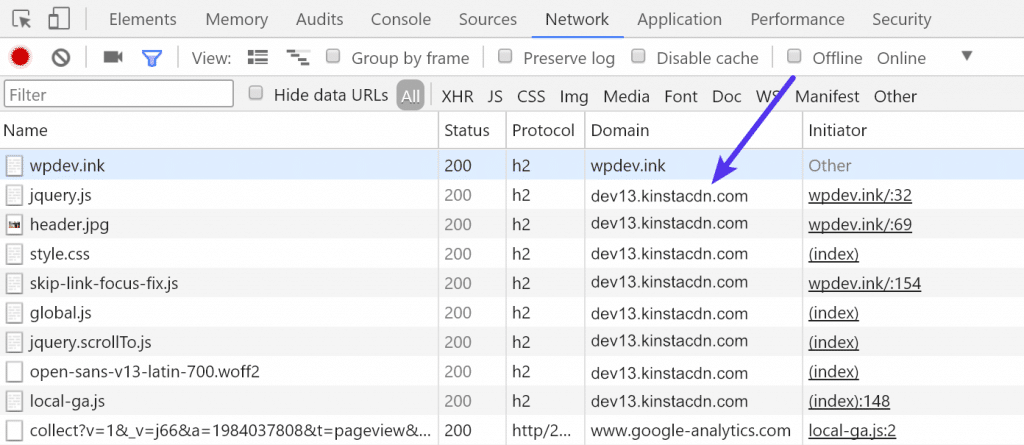This screenshot has height=445, width=1024.
Task: Select the All filter button
Action: (x=410, y=96)
